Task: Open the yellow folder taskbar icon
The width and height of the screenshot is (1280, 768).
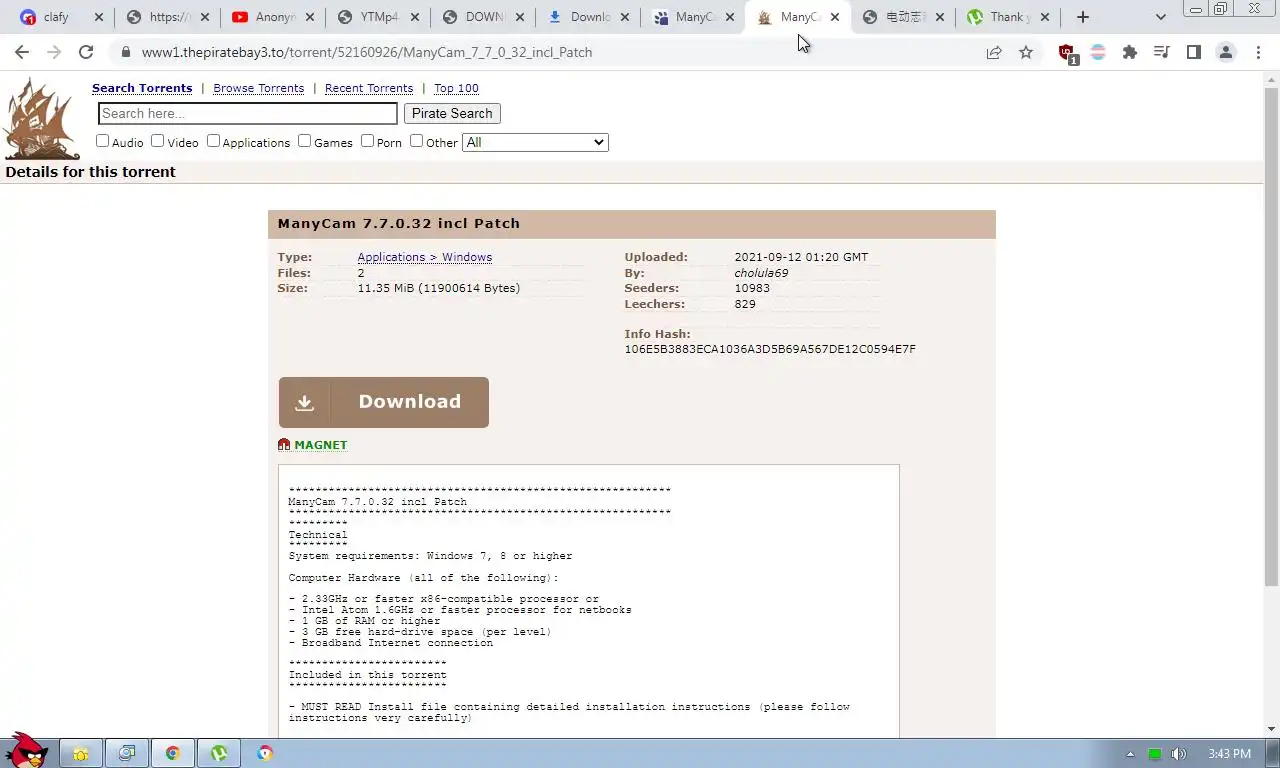Action: point(81,753)
